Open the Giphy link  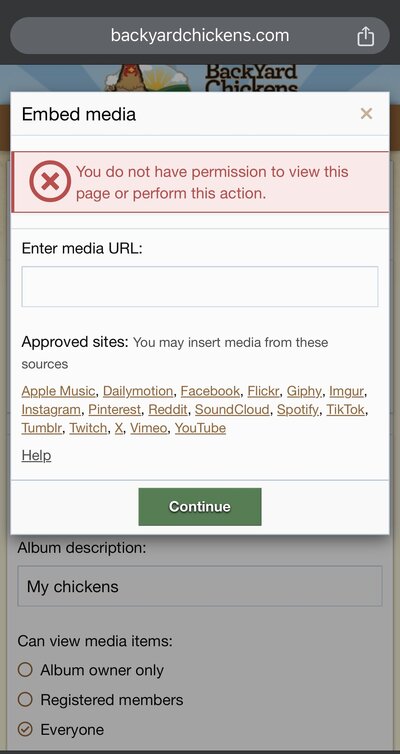(x=304, y=391)
